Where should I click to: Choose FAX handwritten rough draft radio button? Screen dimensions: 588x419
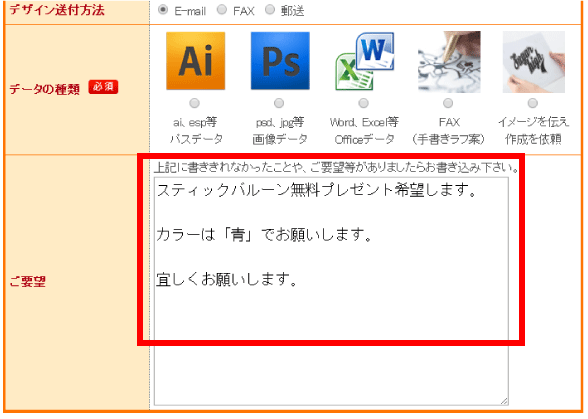[x=448, y=103]
